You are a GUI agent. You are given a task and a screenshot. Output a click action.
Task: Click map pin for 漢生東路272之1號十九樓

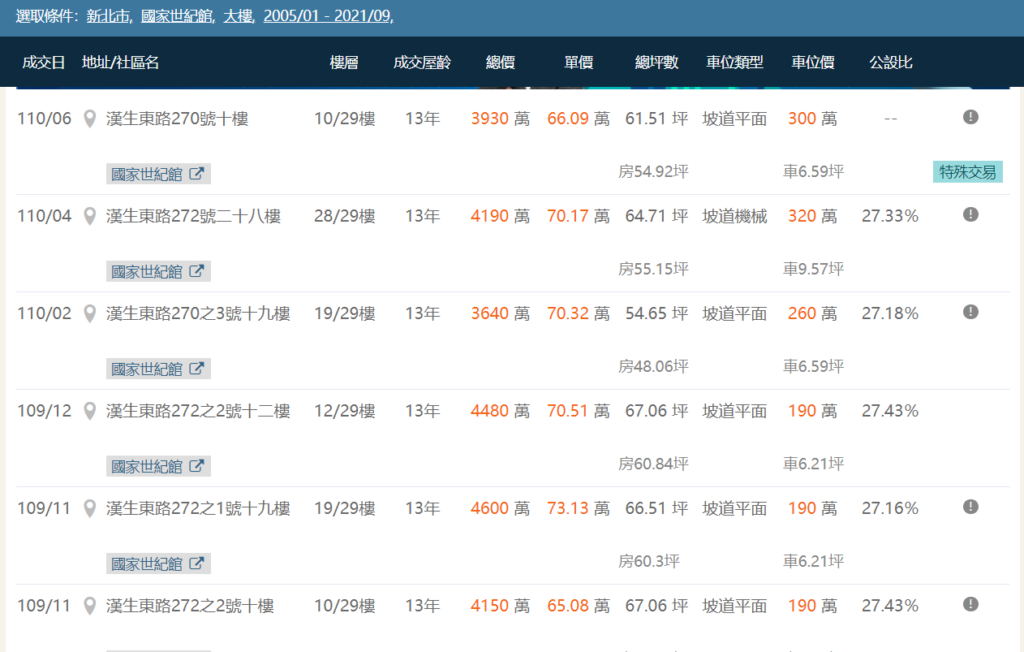[x=90, y=508]
